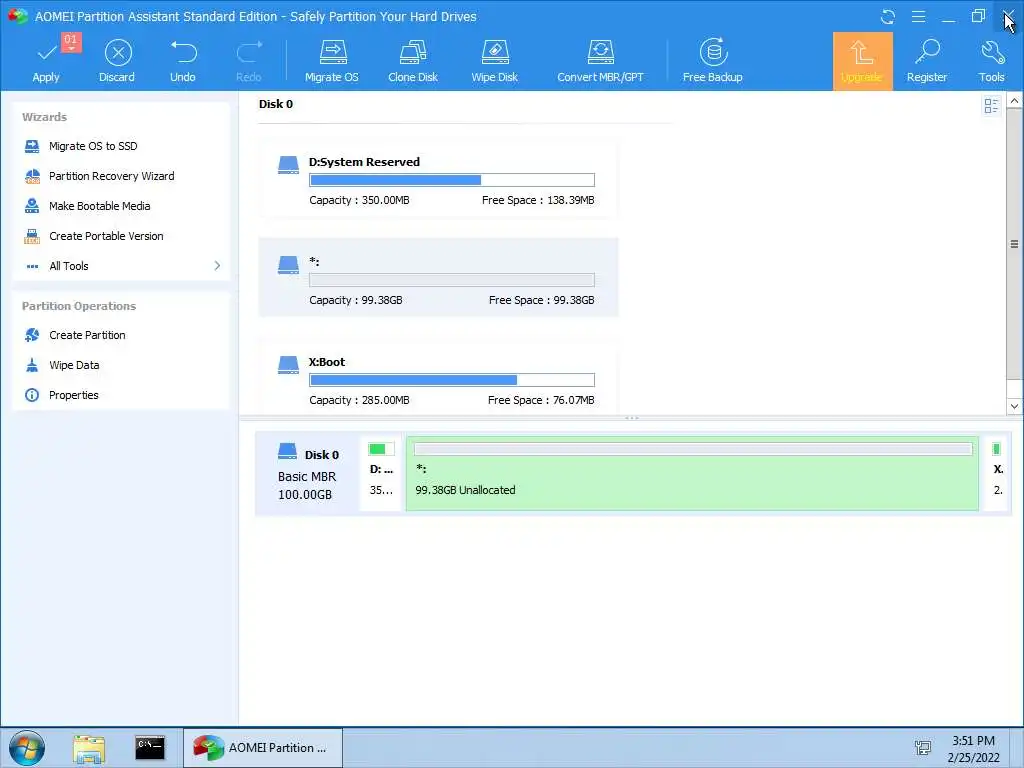The height and width of the screenshot is (768, 1024).
Task: Click the Redo toolbar button
Action: coord(248,61)
